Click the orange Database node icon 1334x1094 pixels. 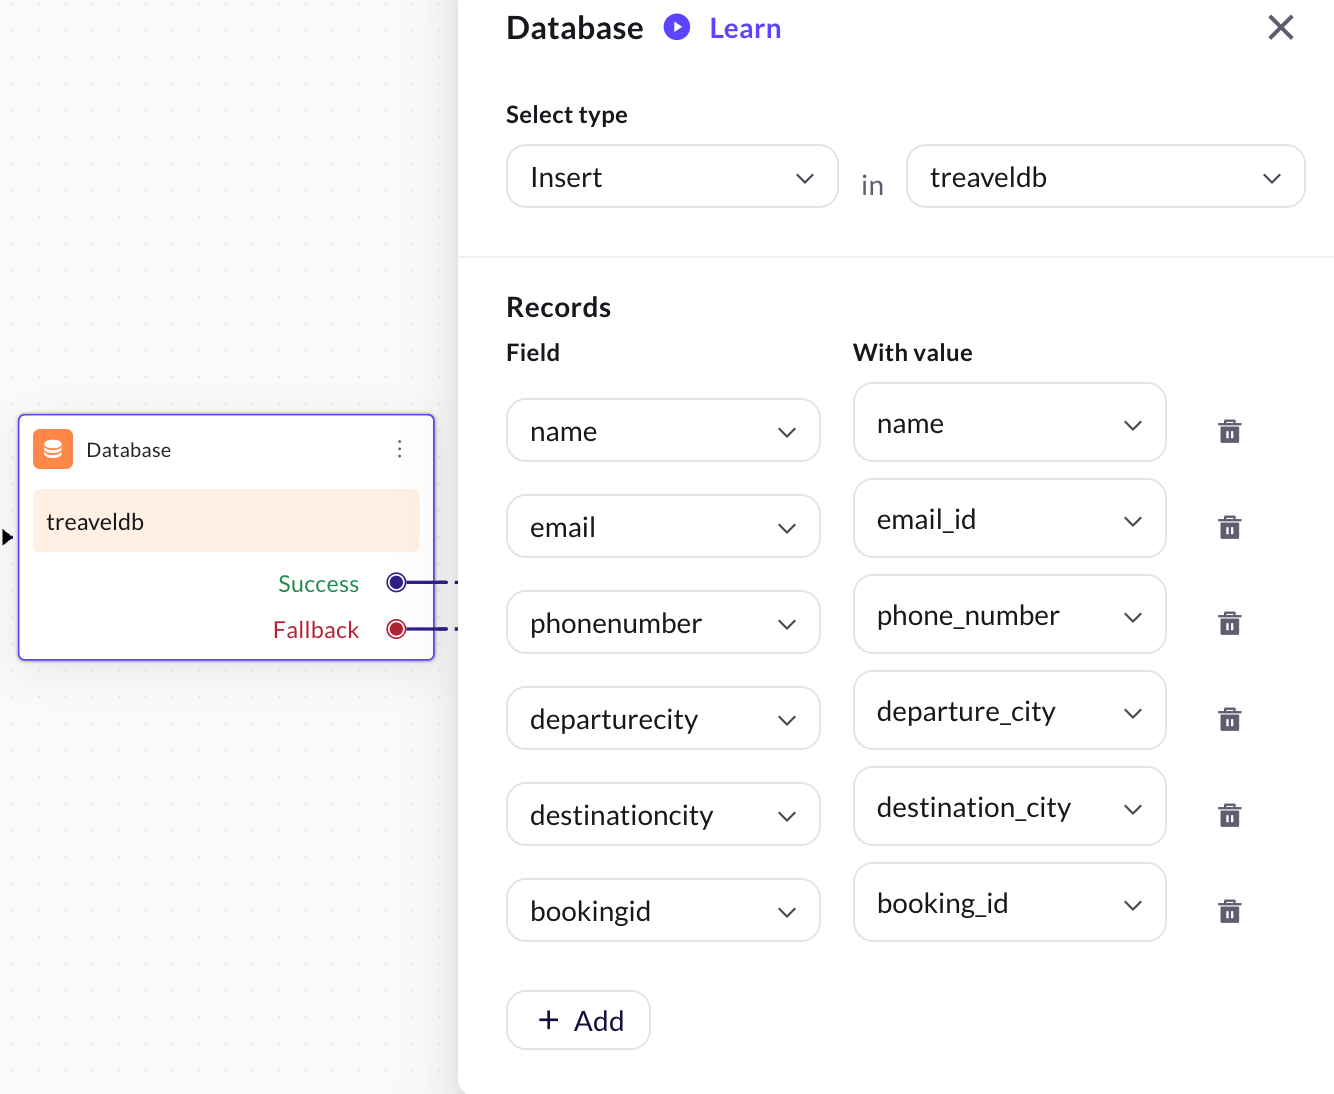click(53, 450)
